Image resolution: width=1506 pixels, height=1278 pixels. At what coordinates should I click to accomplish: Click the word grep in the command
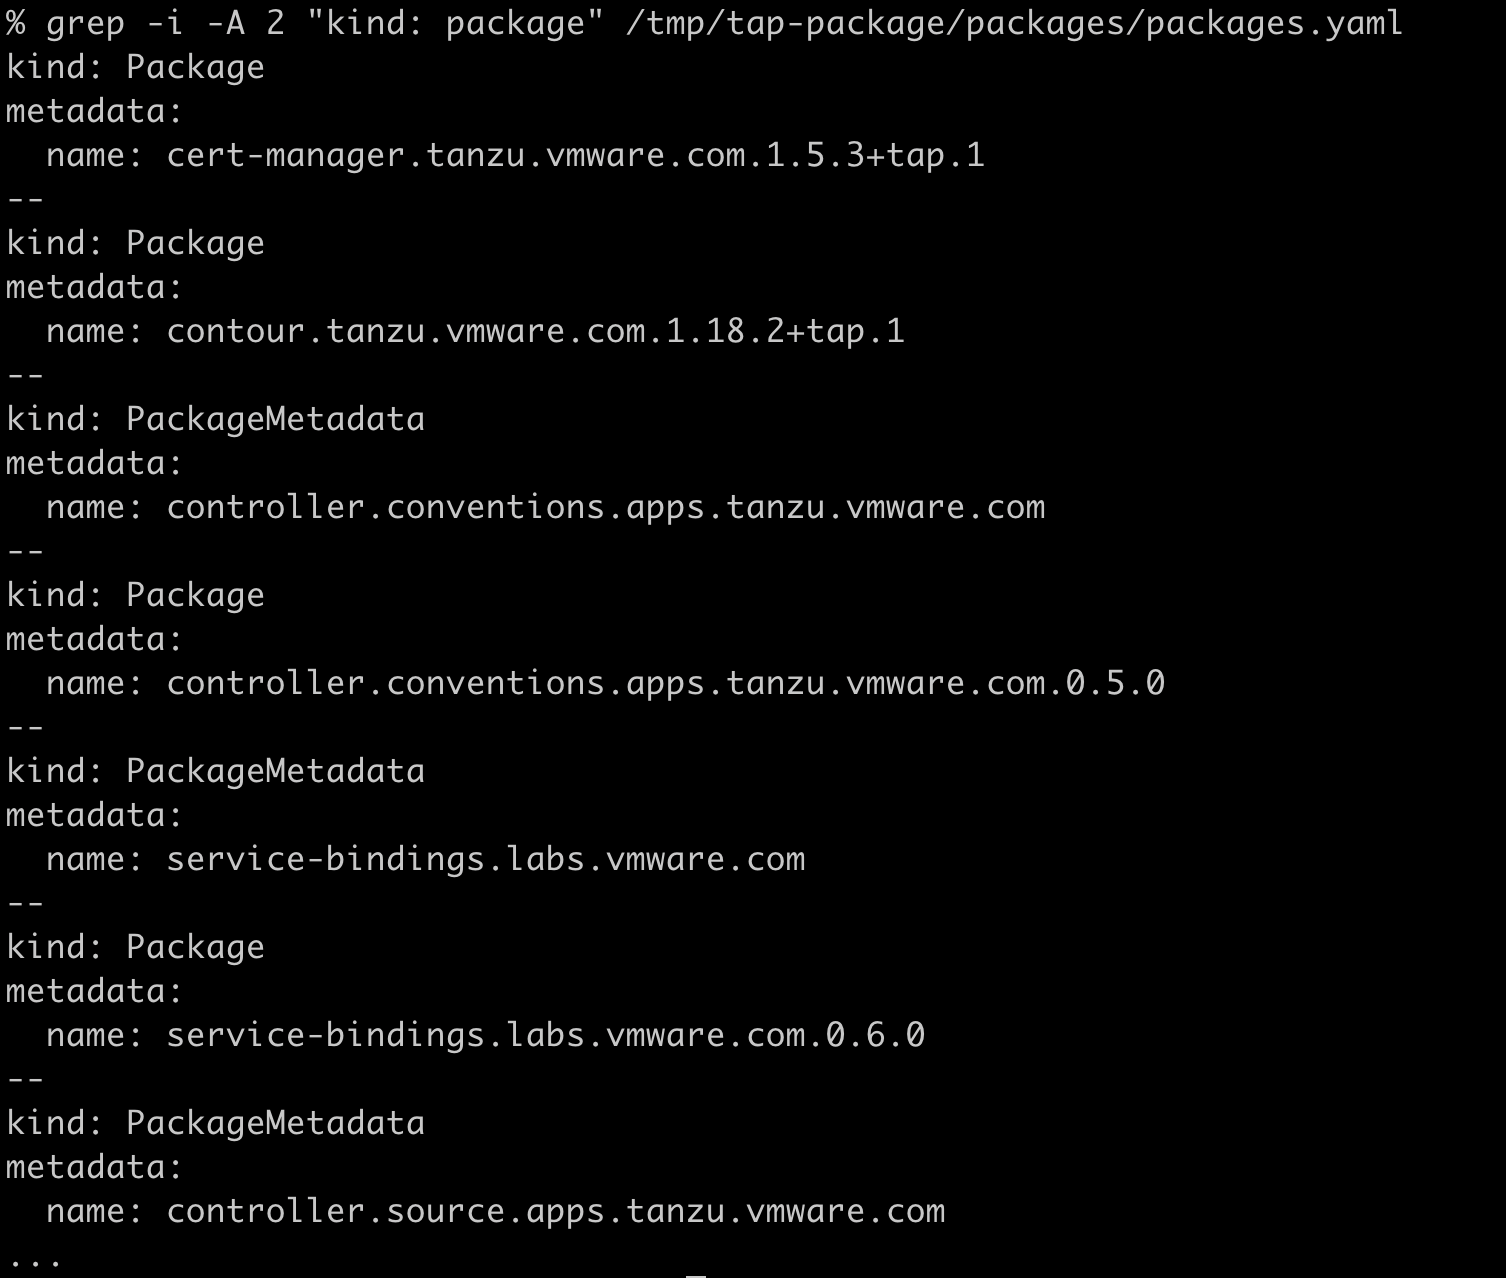(x=85, y=22)
